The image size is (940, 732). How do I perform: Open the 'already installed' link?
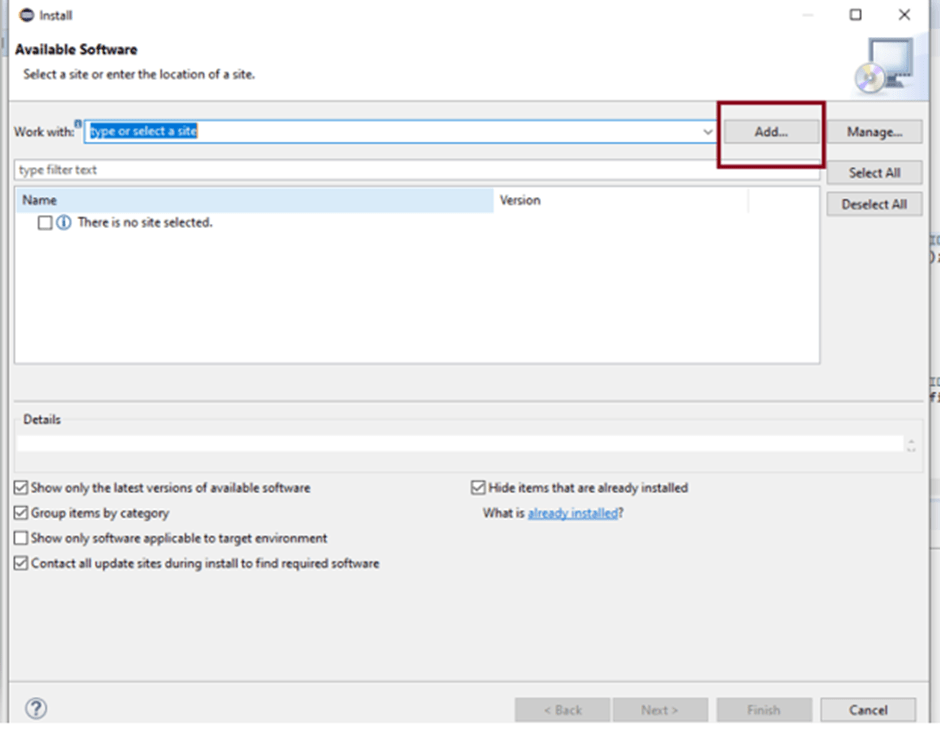click(x=572, y=513)
